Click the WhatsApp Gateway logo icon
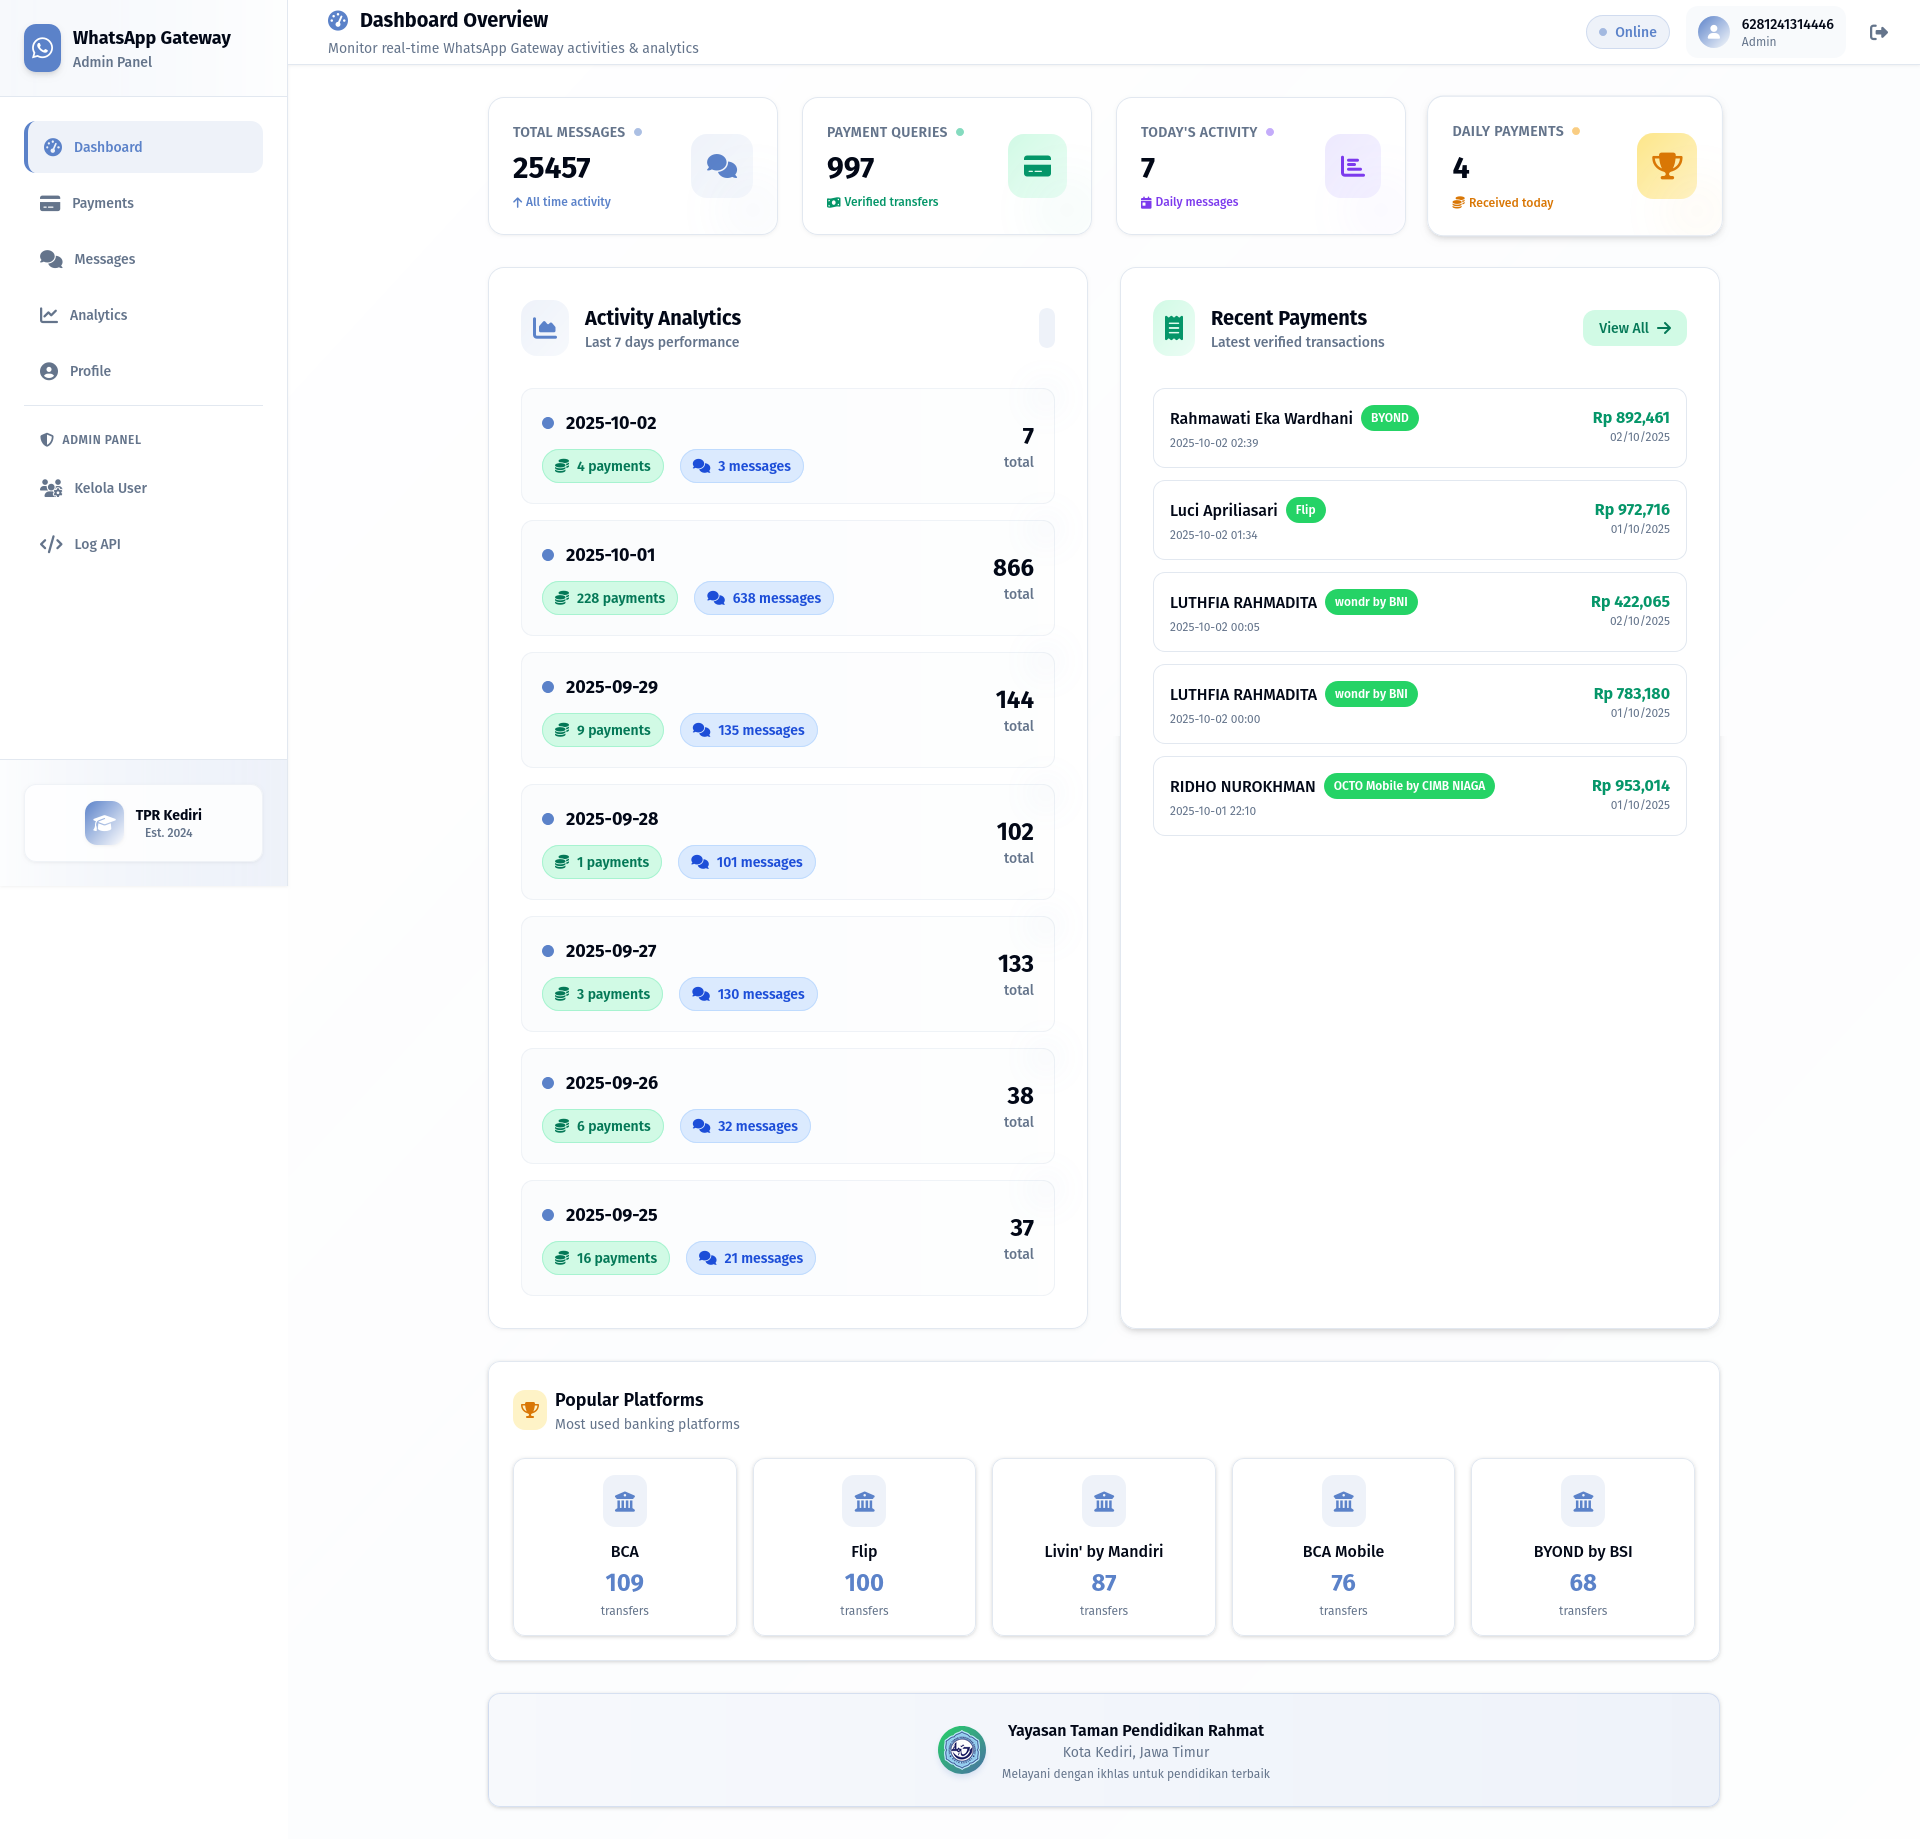The image size is (1920, 1839). (42, 48)
